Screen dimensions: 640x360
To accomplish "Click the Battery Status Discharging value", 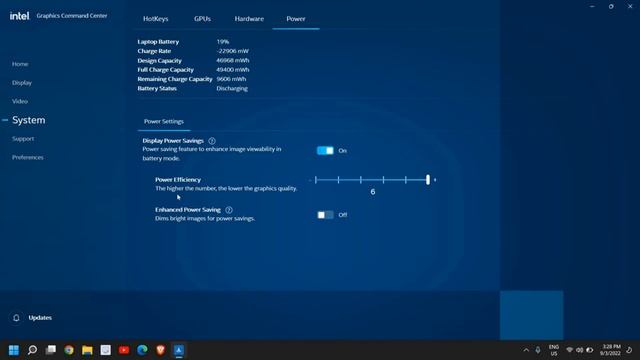I will point(232,89).
